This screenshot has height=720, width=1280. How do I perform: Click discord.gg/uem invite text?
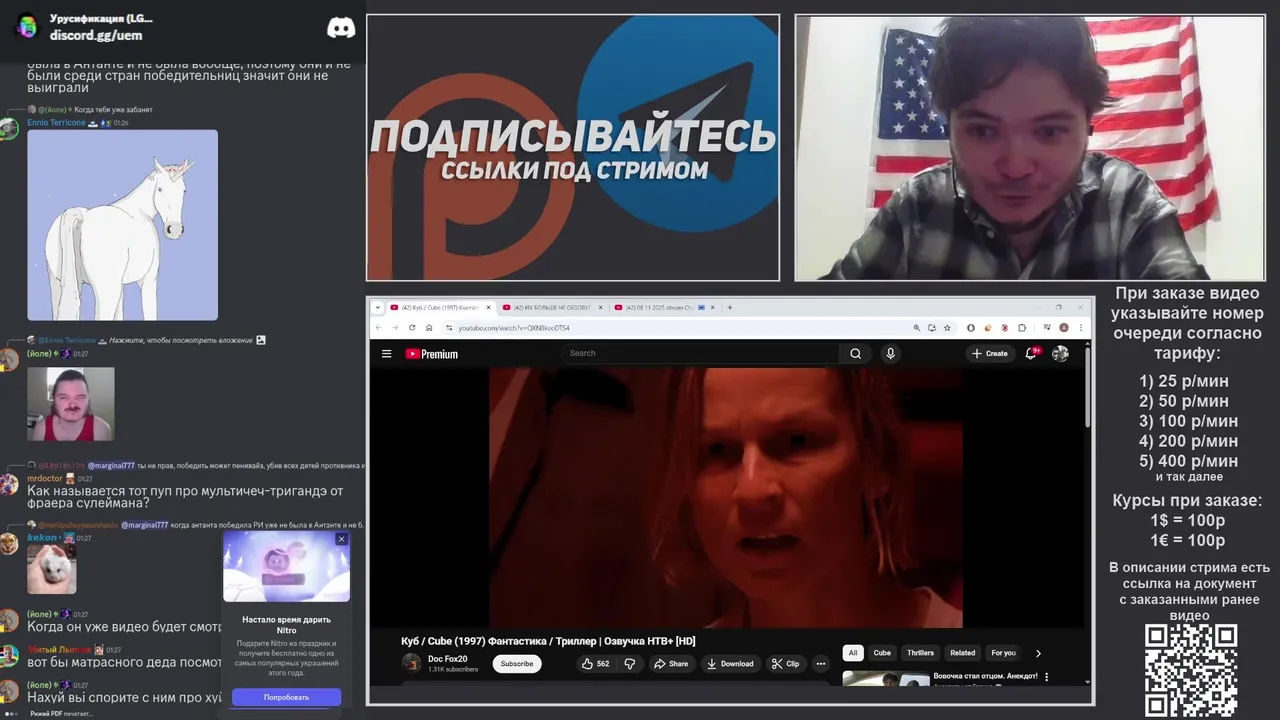tap(96, 35)
